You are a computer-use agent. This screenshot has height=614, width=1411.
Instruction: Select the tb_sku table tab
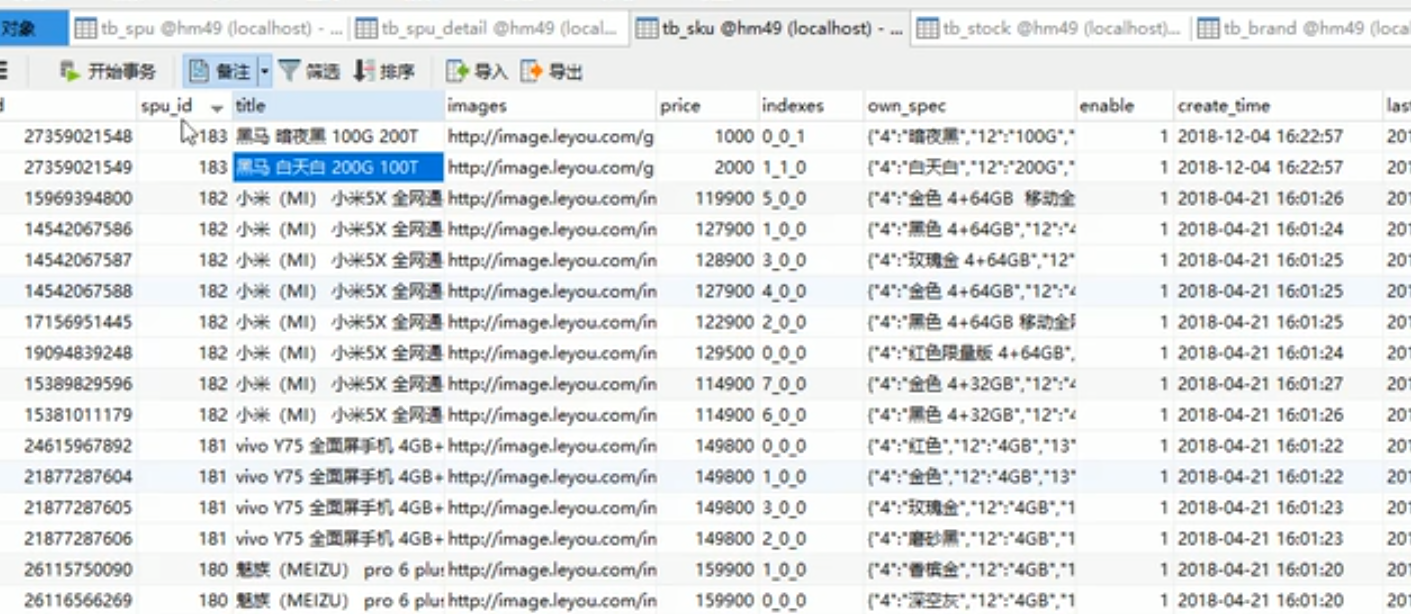tap(770, 29)
